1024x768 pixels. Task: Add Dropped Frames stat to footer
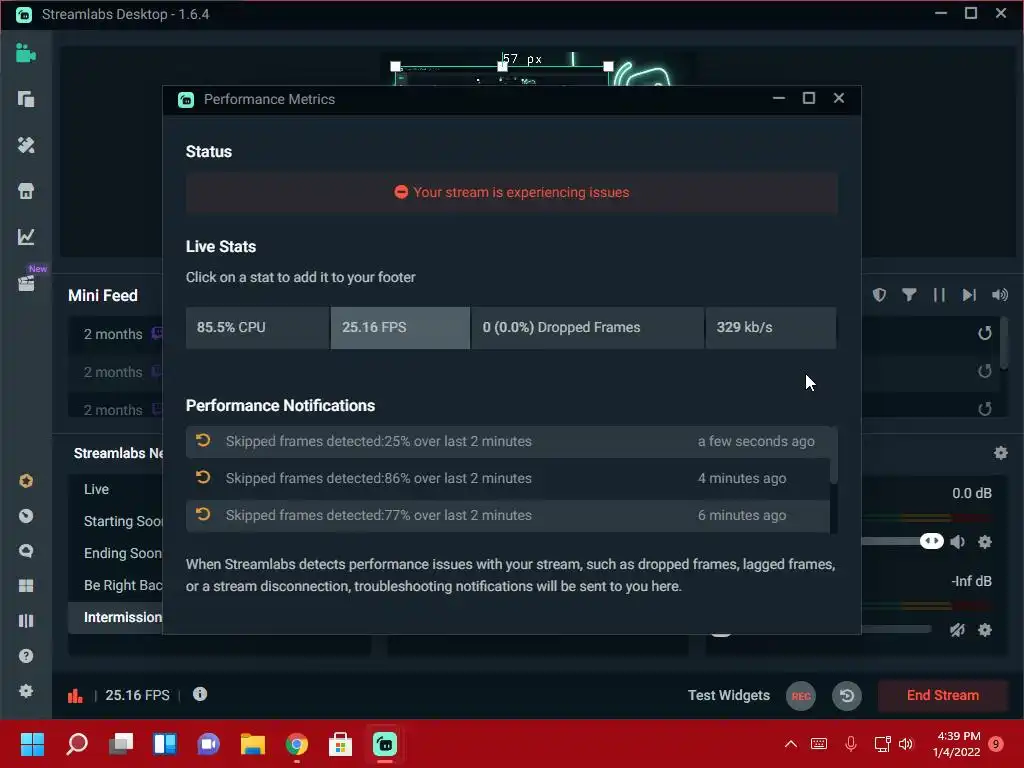(x=587, y=328)
